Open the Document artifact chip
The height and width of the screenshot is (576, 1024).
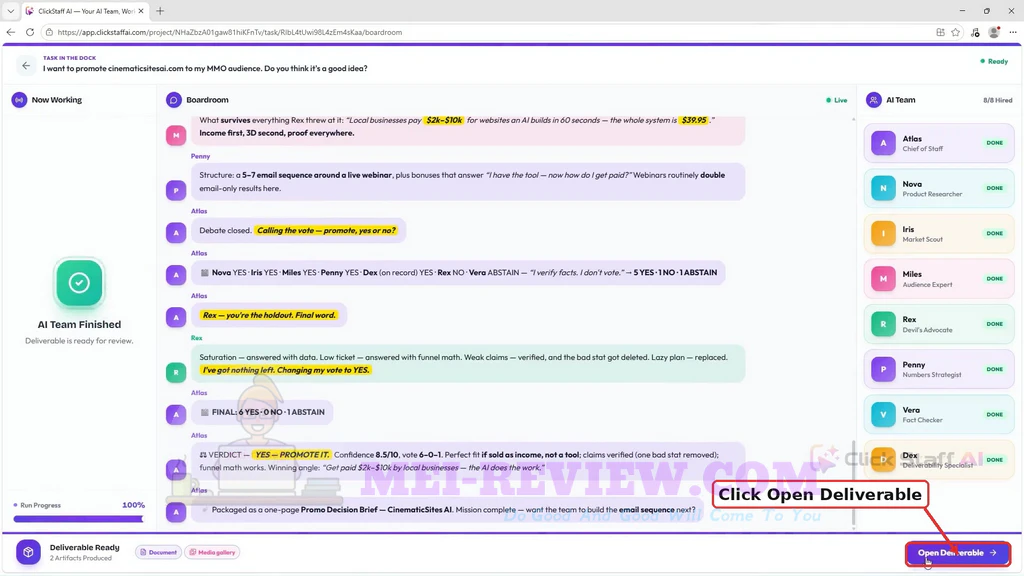click(x=158, y=552)
